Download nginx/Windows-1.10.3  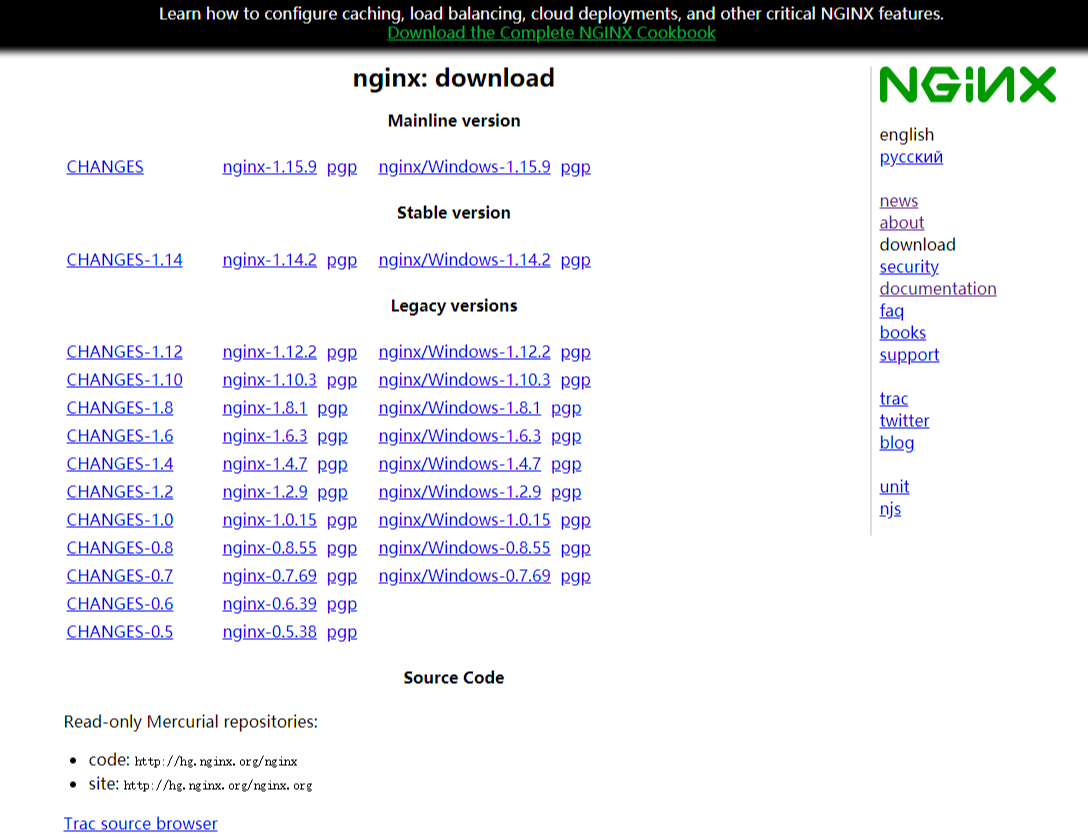point(464,379)
